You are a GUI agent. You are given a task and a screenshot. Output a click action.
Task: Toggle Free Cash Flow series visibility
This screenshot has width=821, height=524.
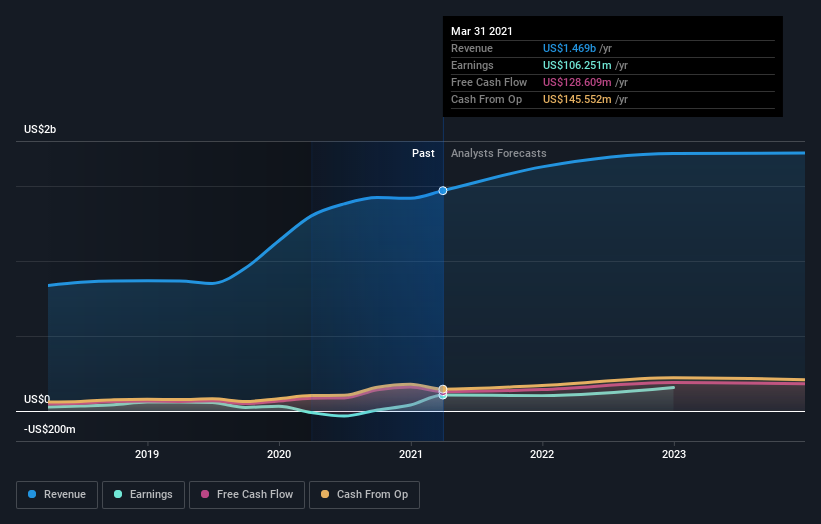click(247, 495)
